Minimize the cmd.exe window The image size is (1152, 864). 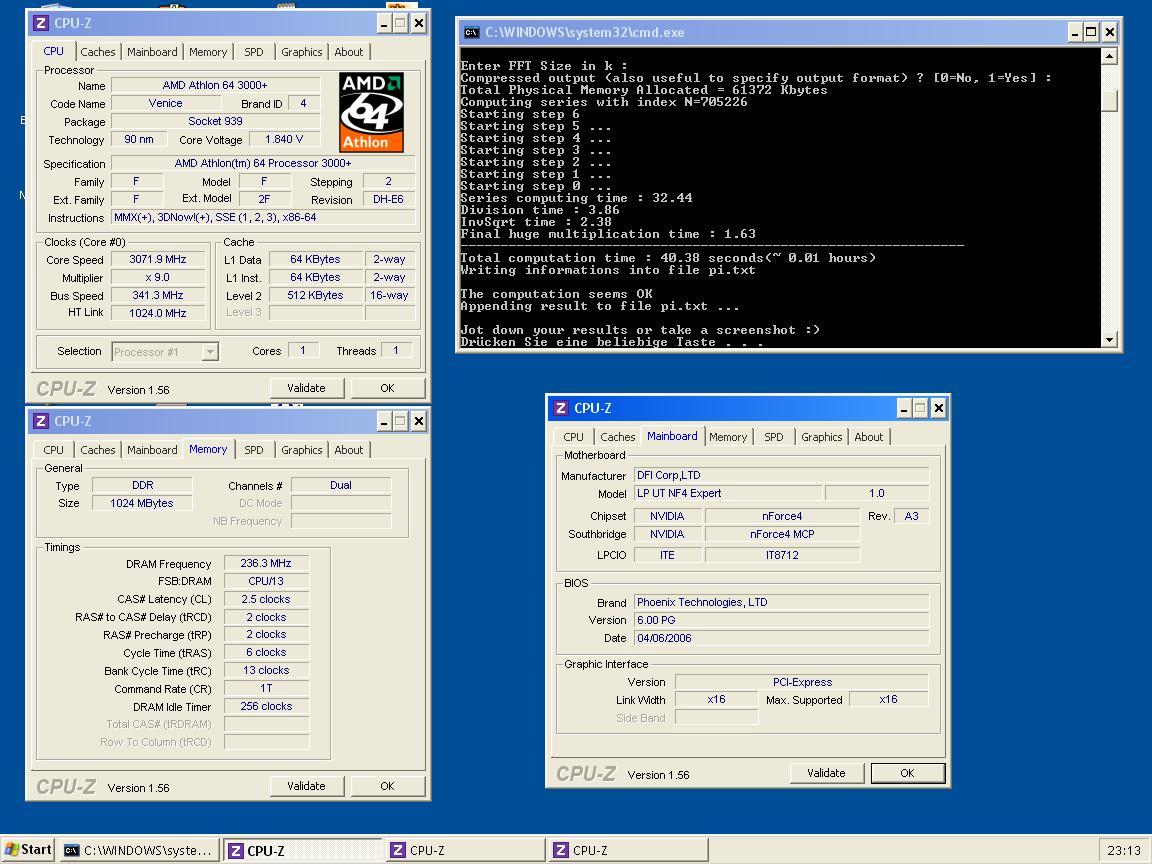tap(1075, 32)
